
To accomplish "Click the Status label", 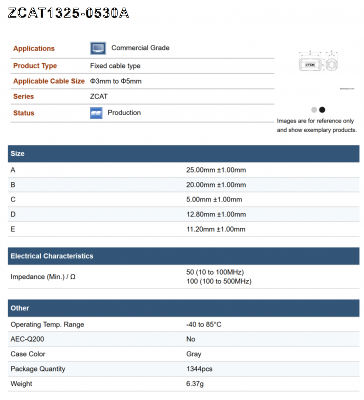I will 24,113.
